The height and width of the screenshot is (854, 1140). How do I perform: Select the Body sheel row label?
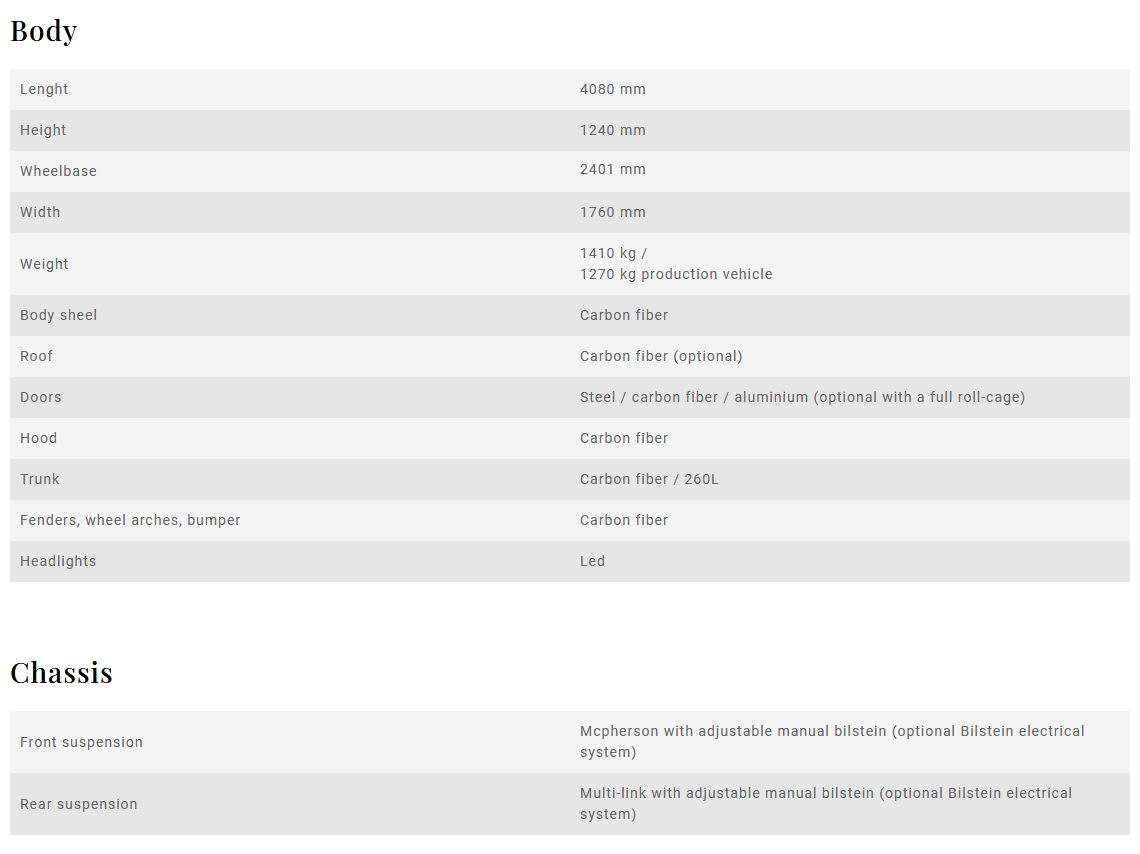[58, 315]
